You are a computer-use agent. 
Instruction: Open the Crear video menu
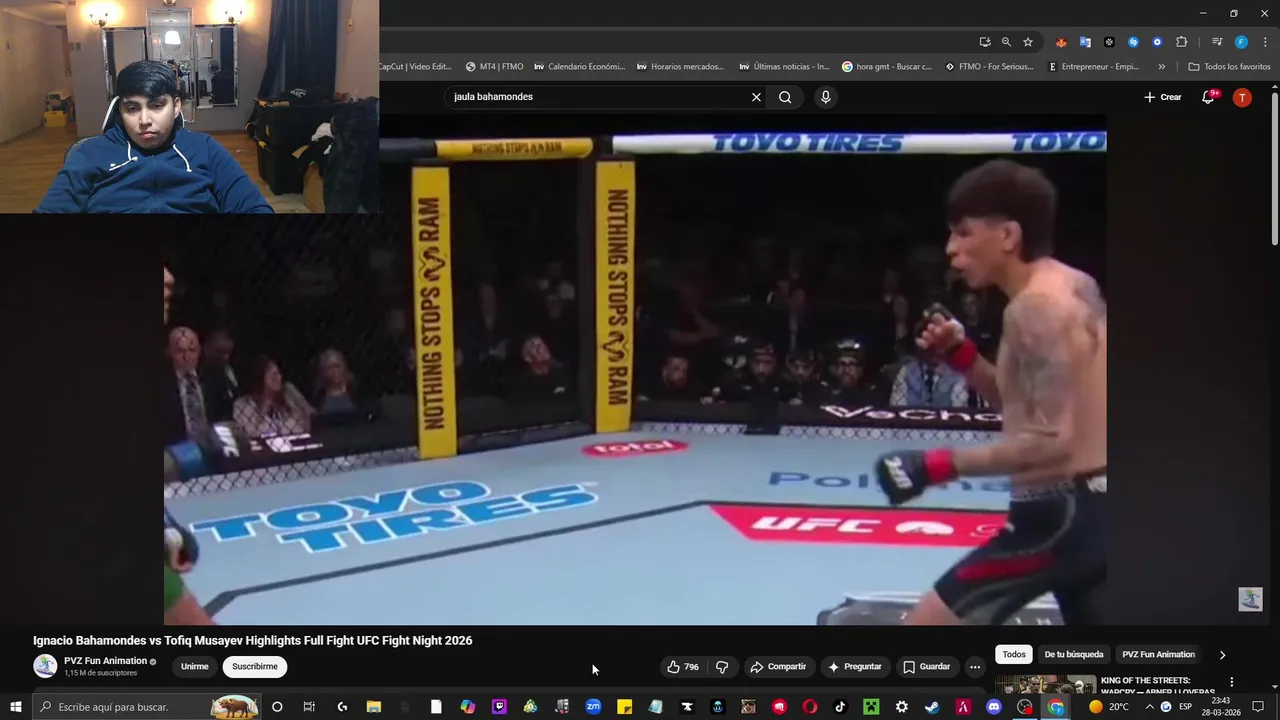[x=1163, y=97]
